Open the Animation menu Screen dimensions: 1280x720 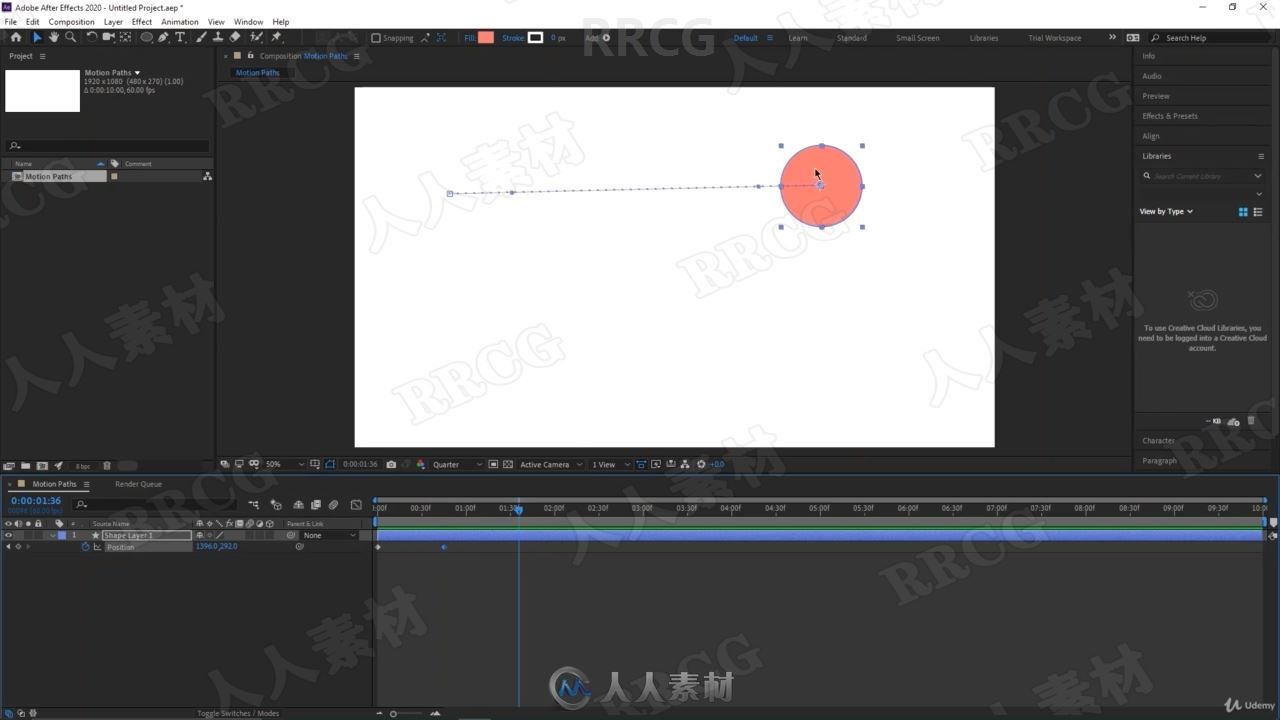[180, 21]
